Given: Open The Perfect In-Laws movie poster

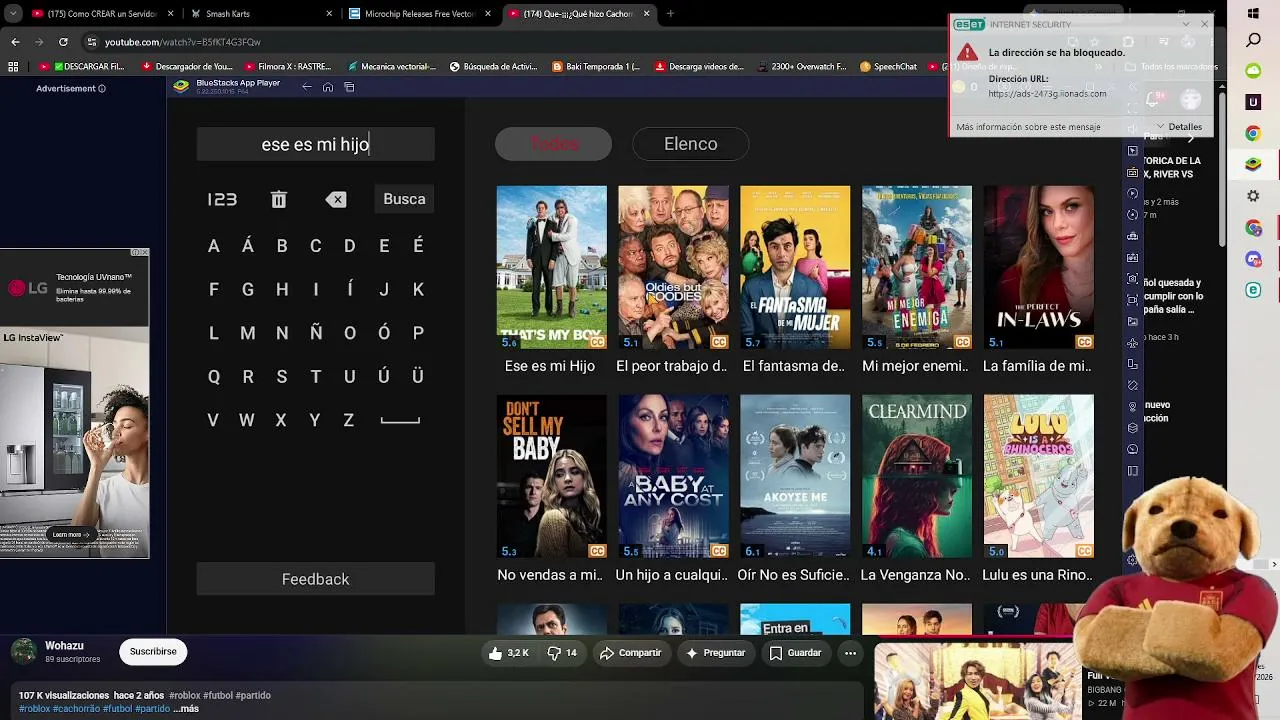Looking at the screenshot, I should click(1039, 267).
